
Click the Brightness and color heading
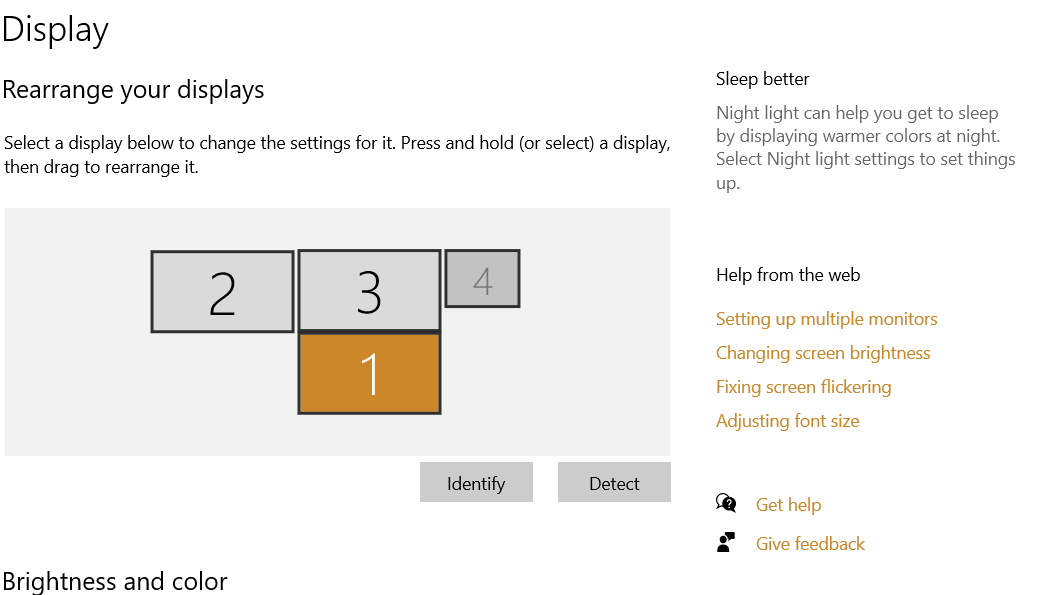115,581
